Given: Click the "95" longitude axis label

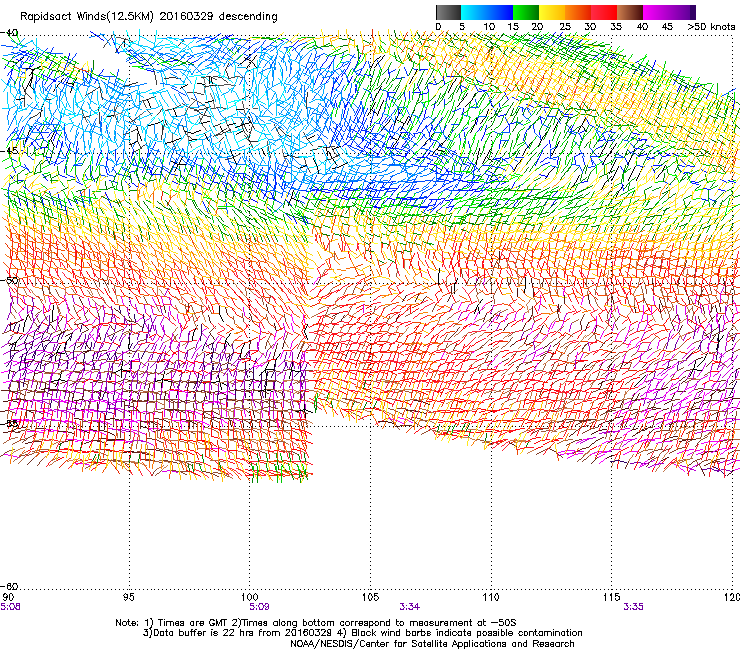Looking at the screenshot, I should [x=128, y=597].
